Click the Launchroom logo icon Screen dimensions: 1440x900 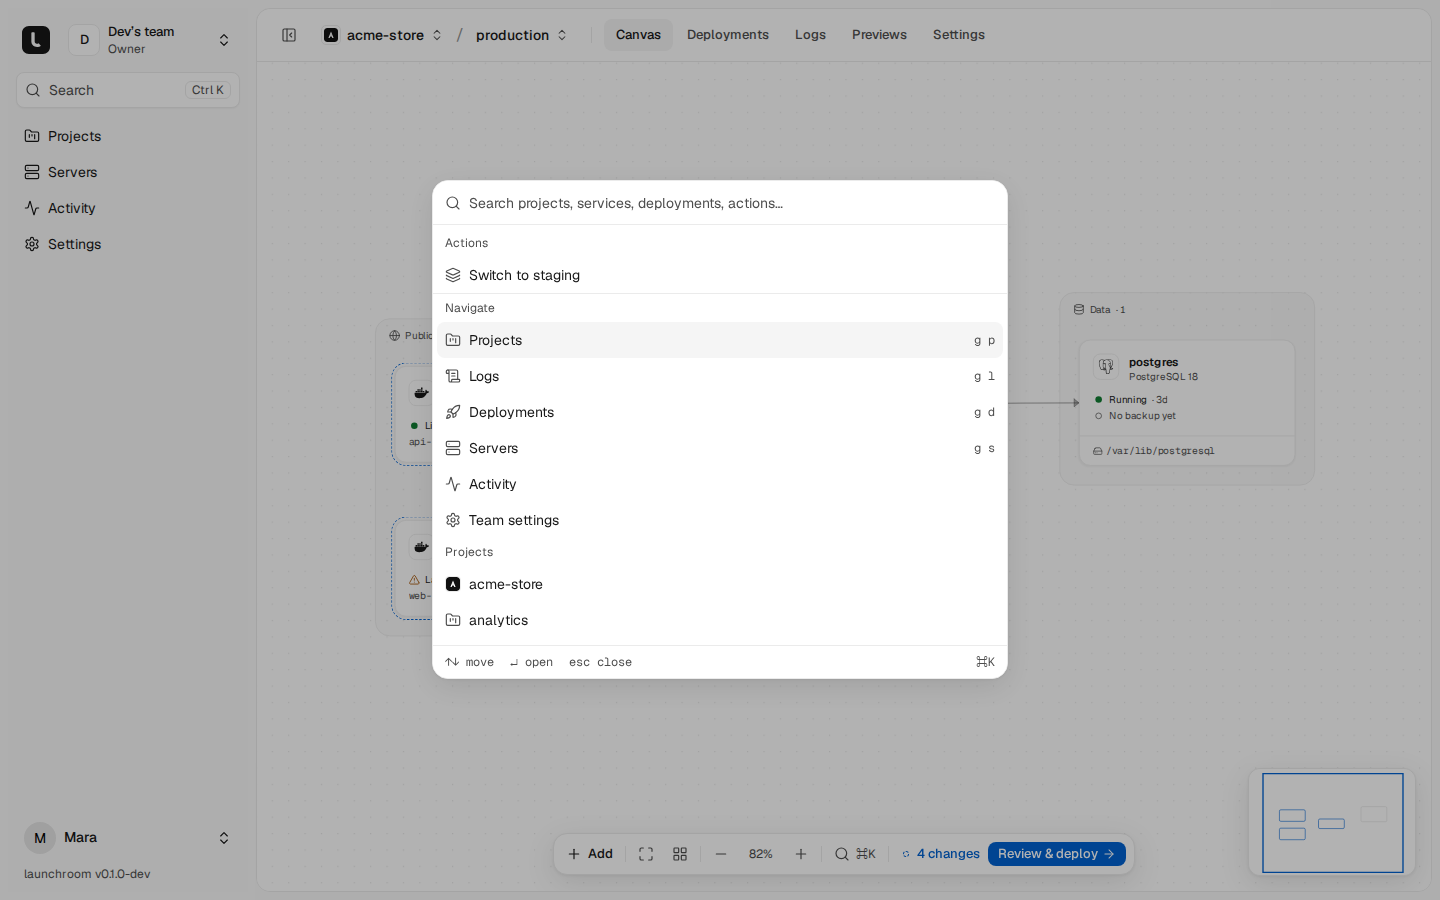[x=36, y=40]
